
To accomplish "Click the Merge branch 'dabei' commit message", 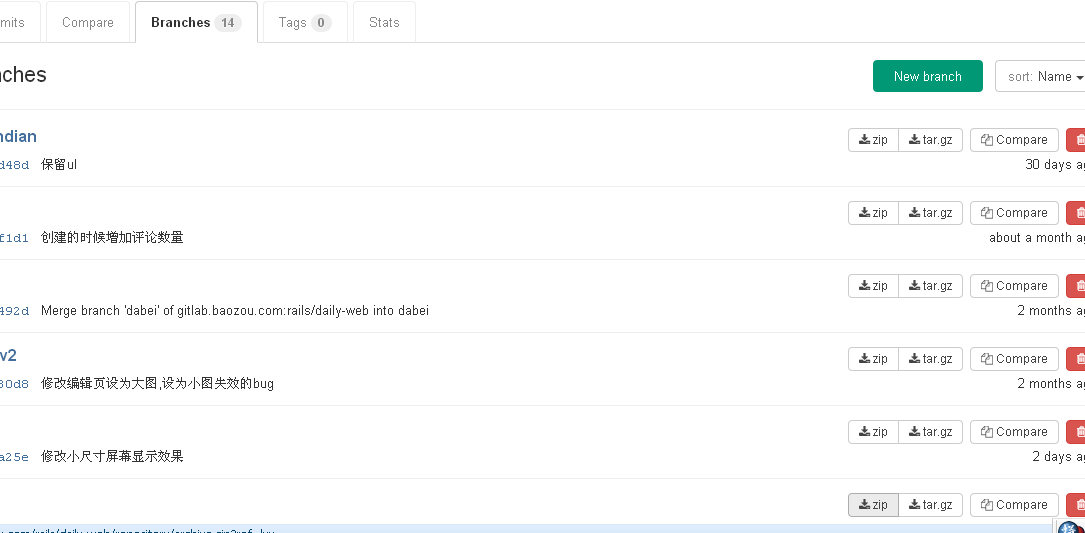I will pyautogui.click(x=235, y=311).
